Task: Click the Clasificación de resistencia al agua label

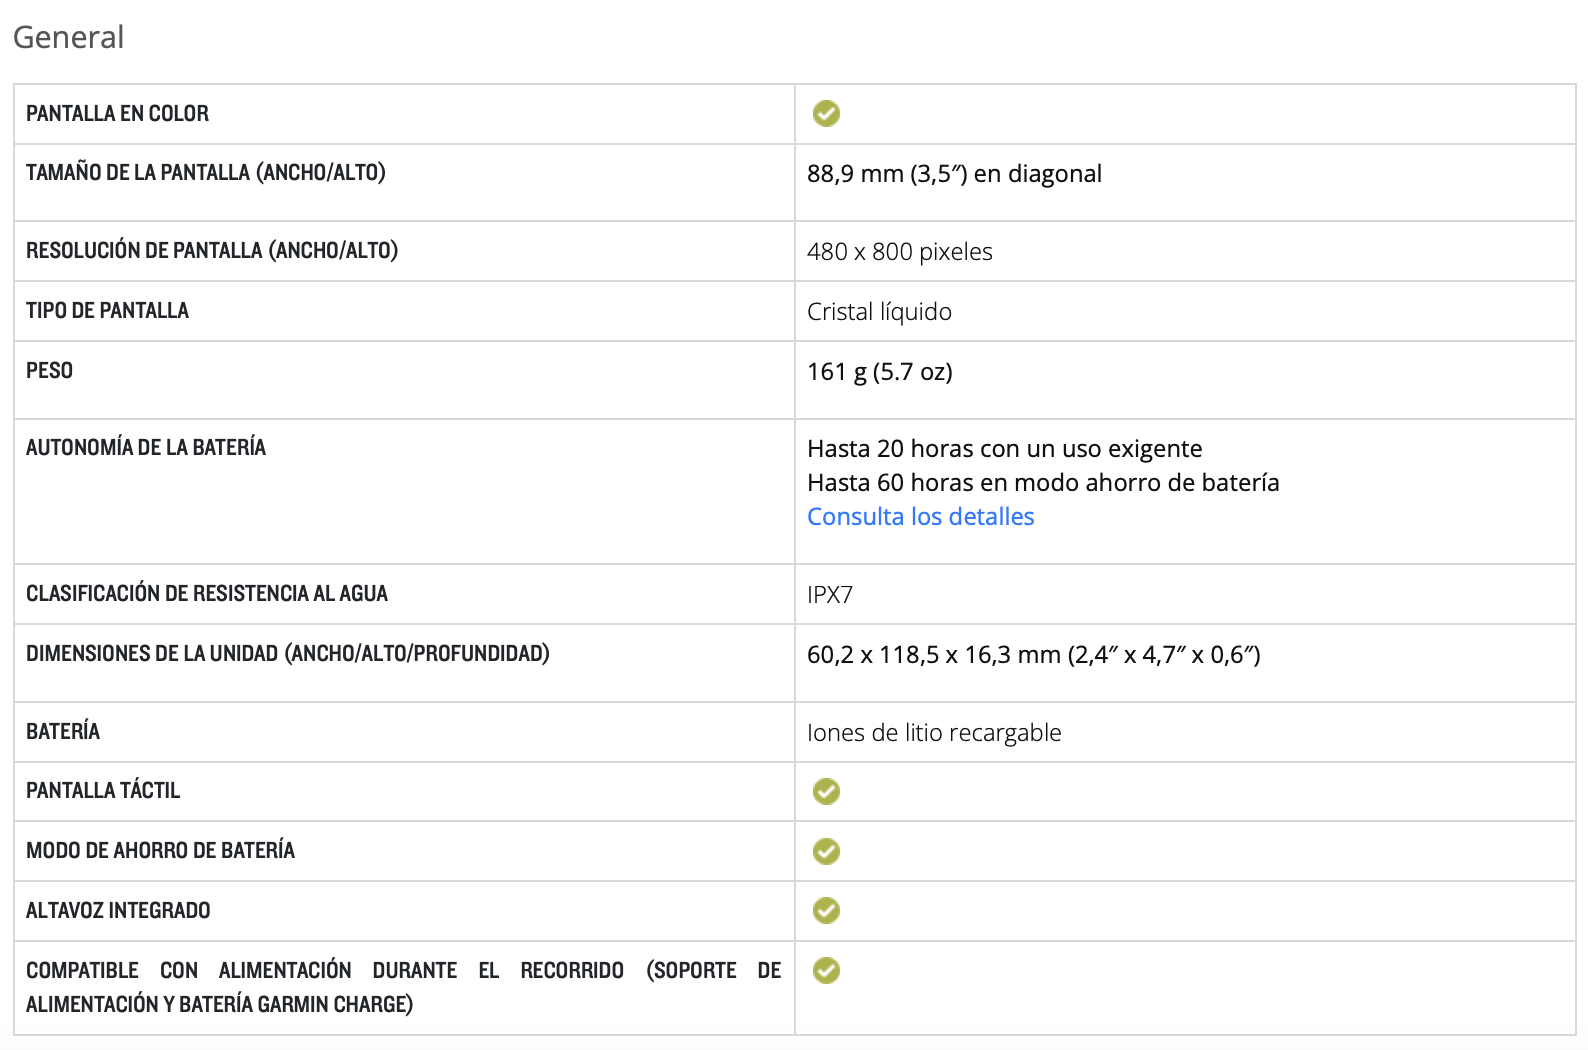Action: pyautogui.click(x=206, y=594)
